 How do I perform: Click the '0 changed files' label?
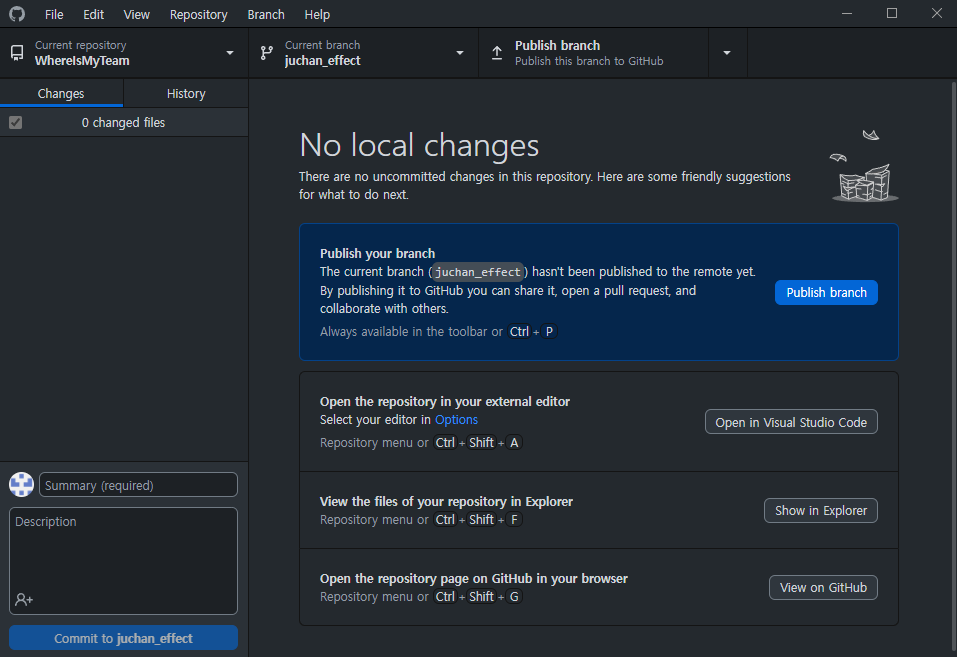tap(123, 123)
